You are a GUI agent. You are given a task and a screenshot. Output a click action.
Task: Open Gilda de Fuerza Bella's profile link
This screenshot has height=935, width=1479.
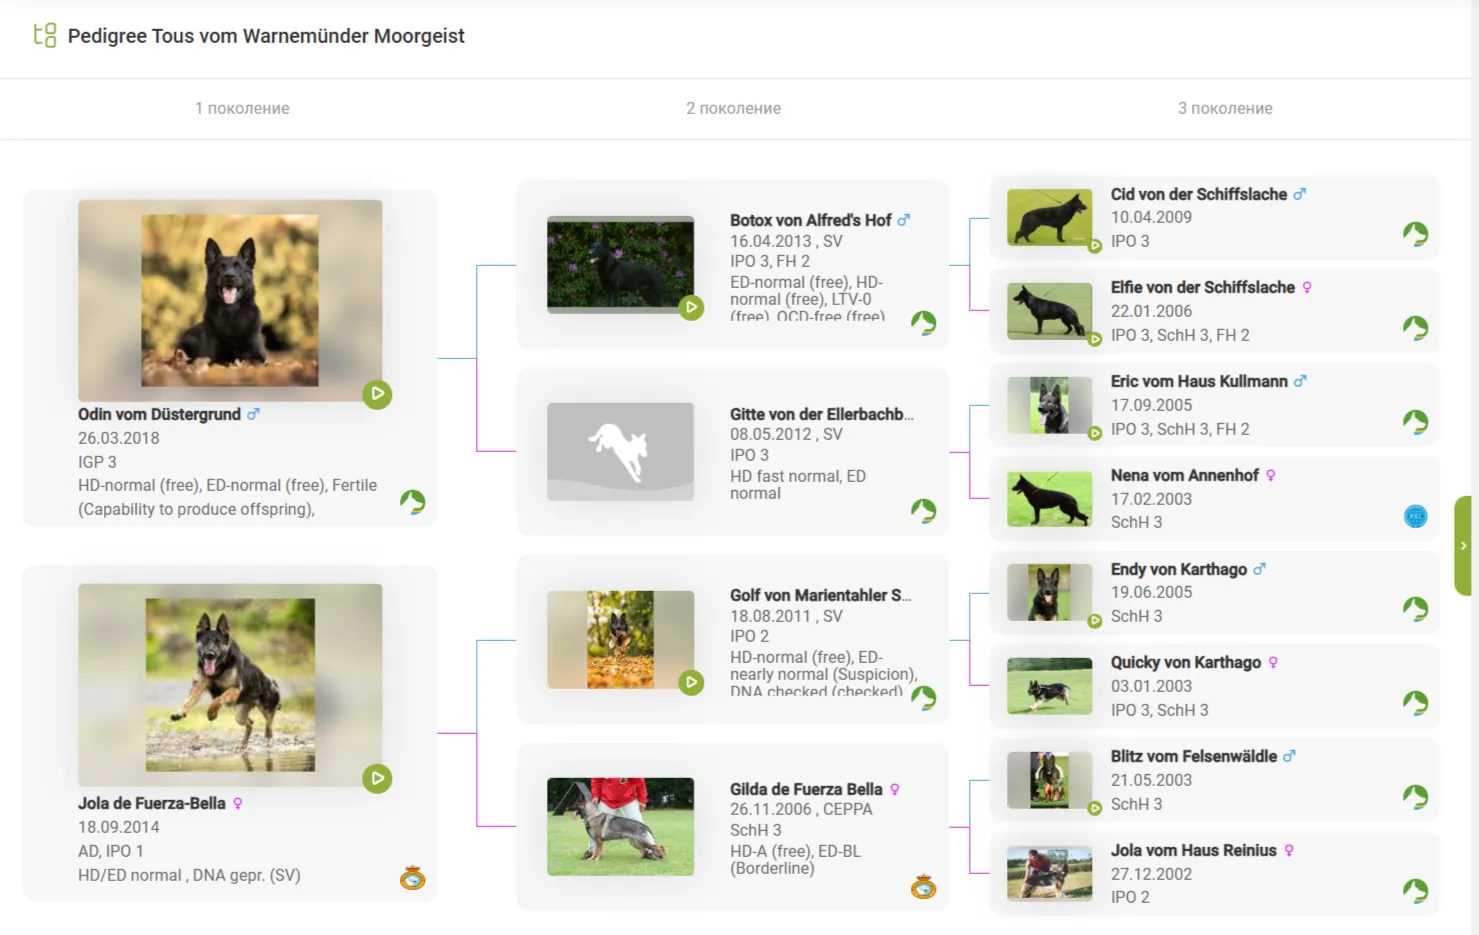806,789
